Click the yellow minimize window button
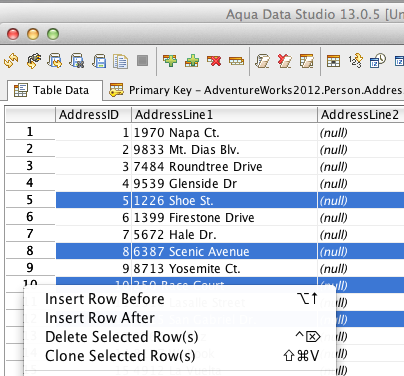 coord(33,34)
